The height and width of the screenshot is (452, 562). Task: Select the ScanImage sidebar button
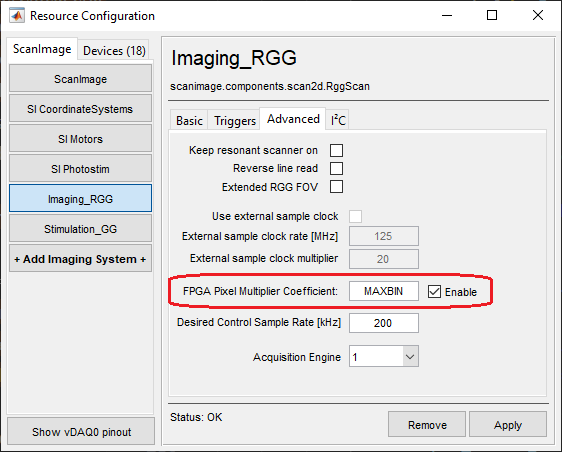coord(80,79)
